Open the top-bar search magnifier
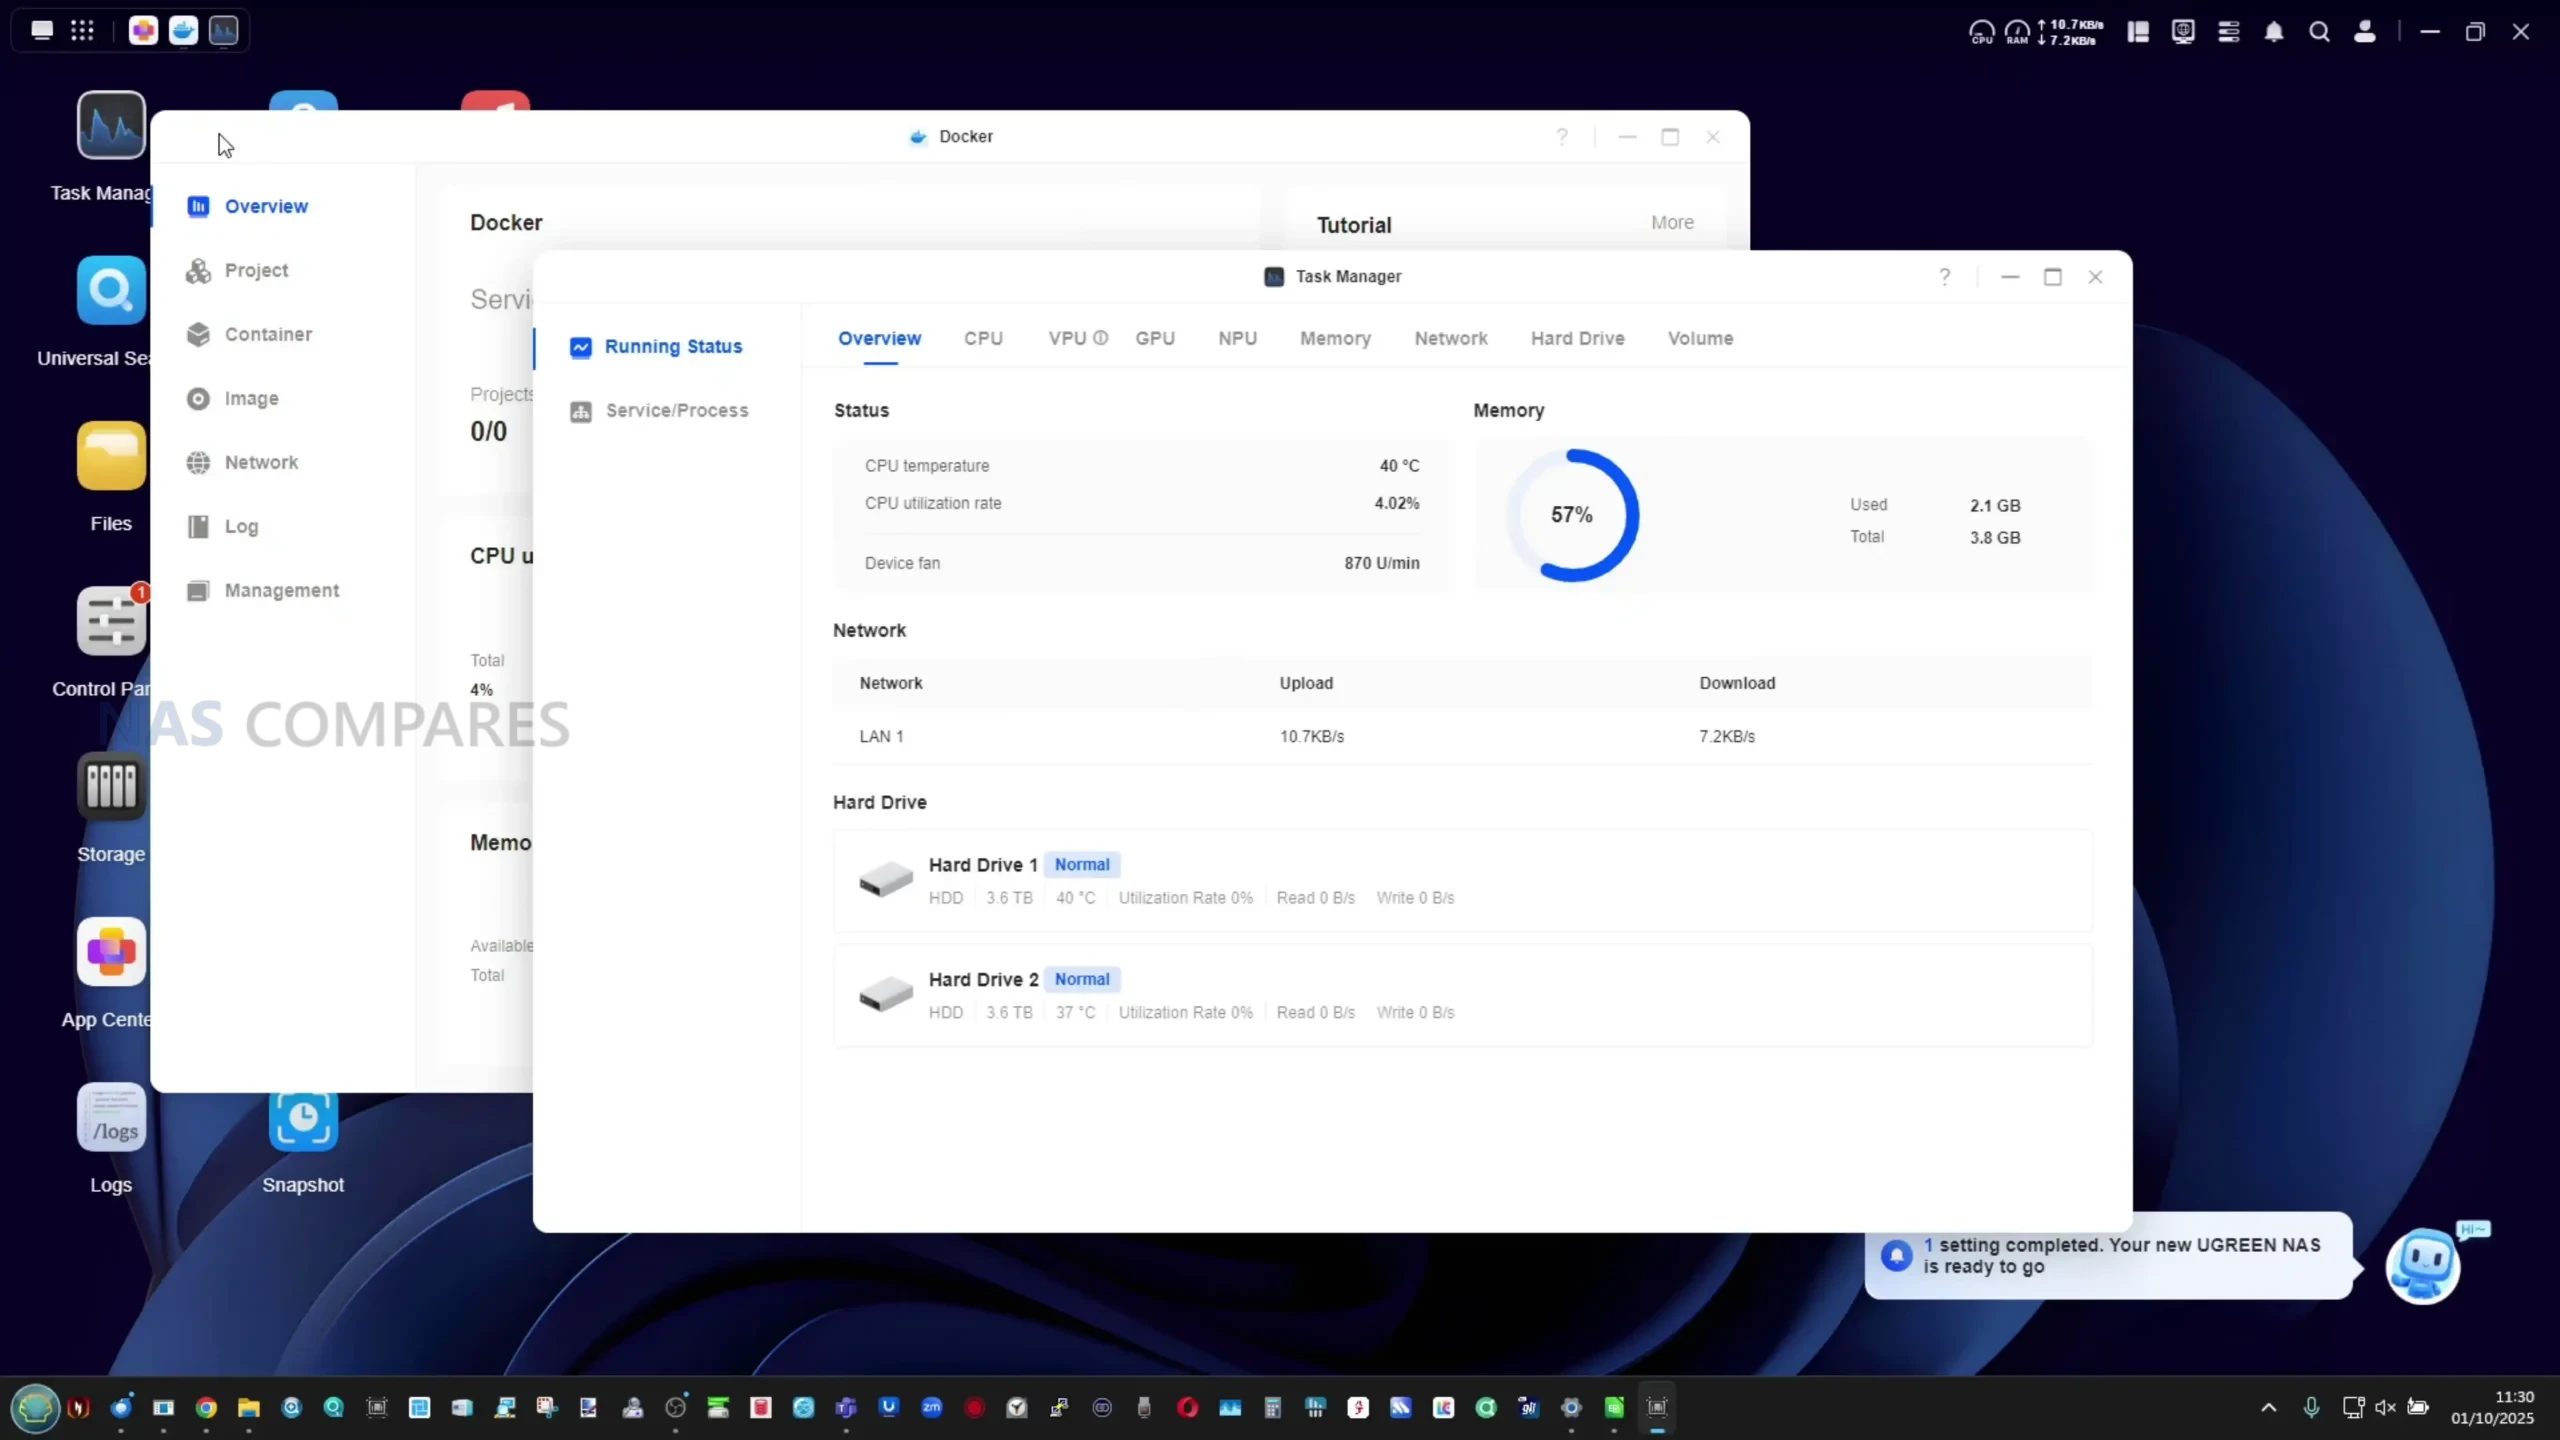Image resolution: width=2560 pixels, height=1440 pixels. point(2319,32)
